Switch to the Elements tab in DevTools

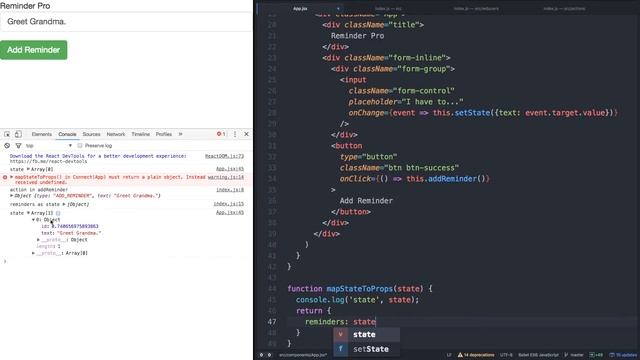(42, 134)
